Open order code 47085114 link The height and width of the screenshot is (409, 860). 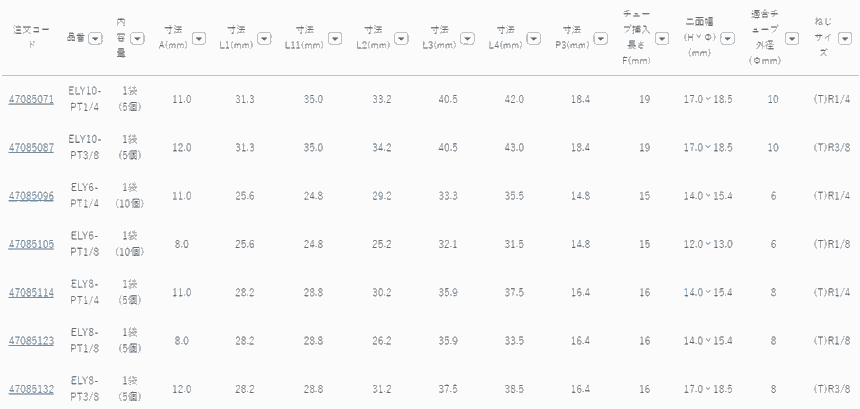pyautogui.click(x=32, y=292)
